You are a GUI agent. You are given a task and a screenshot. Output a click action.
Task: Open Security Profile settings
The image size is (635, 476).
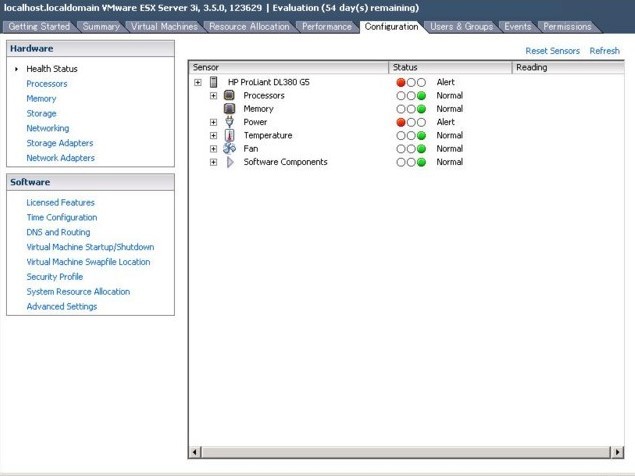pos(55,277)
